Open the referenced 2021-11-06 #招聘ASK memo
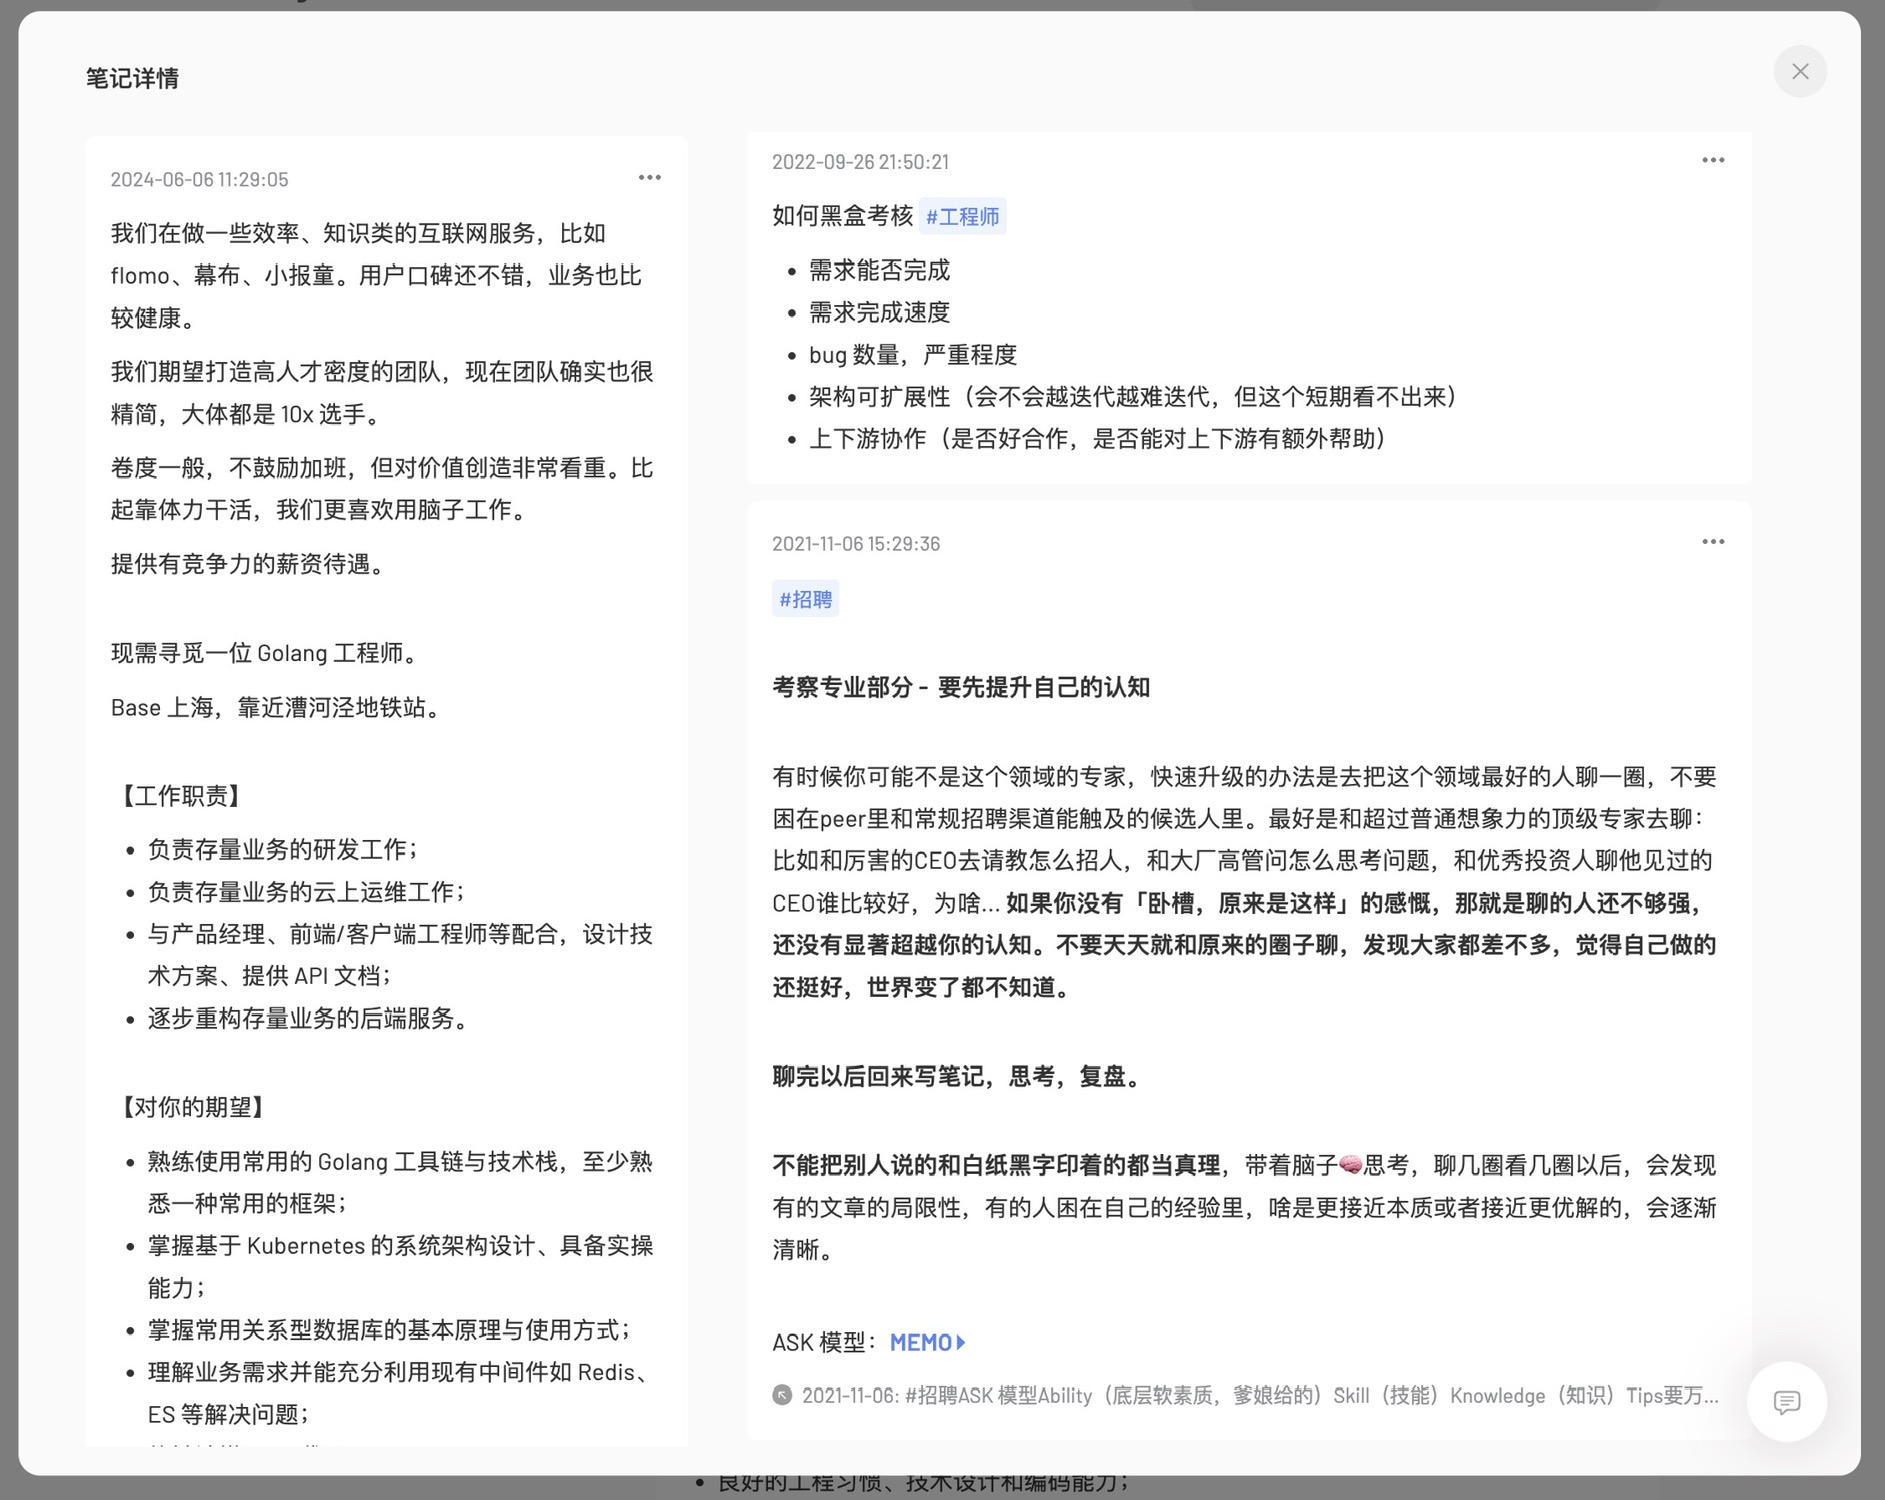This screenshot has height=1500, width=1885. tap(1260, 1395)
